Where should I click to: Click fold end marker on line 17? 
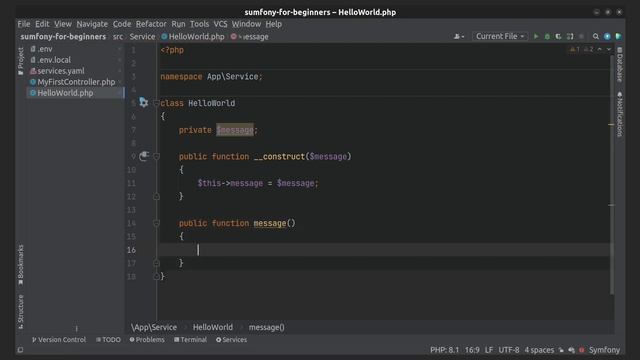(156, 263)
